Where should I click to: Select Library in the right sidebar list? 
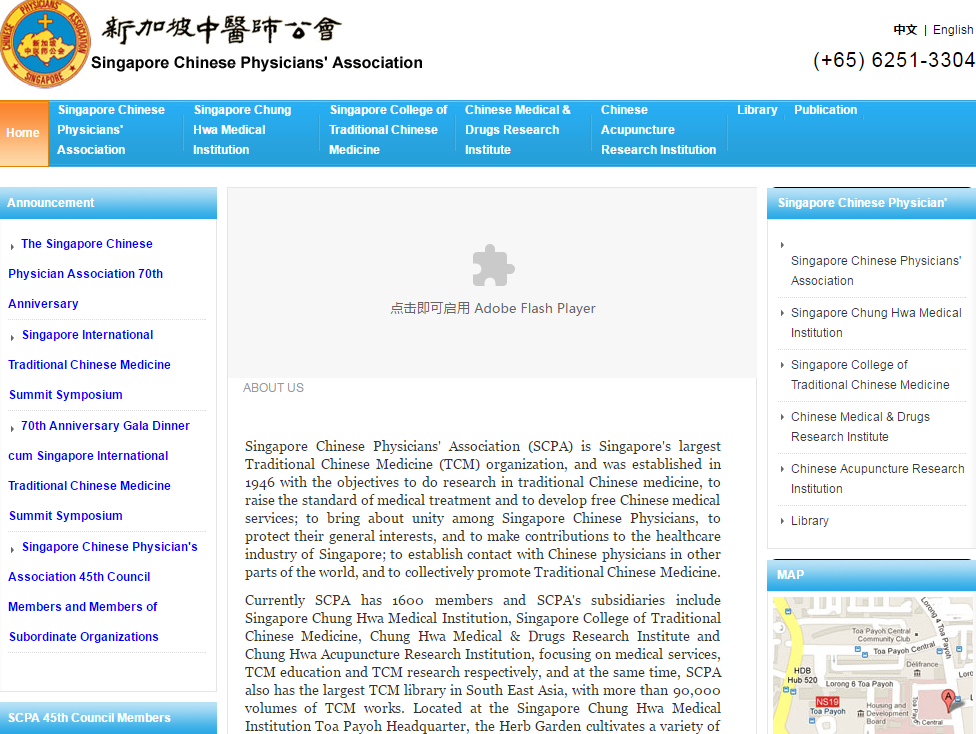pos(810,521)
